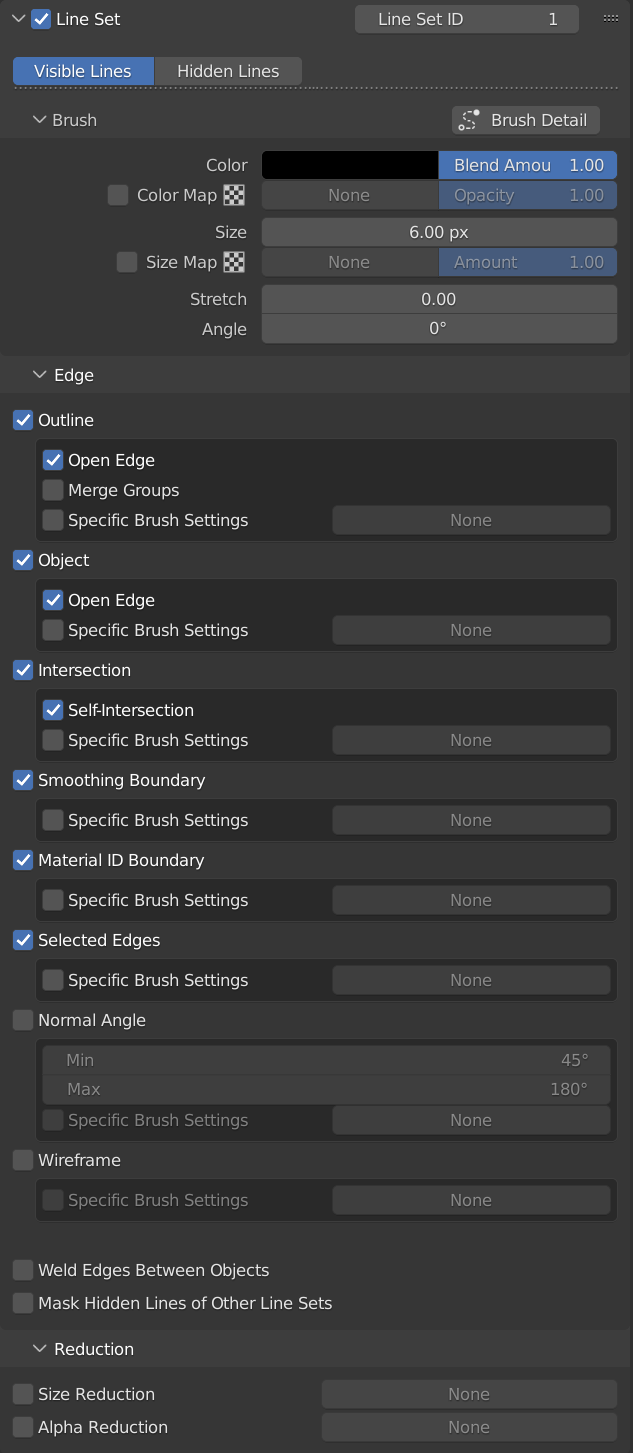Click the Brush Detail curve icon
Image resolution: width=633 pixels, height=1453 pixels.
coord(468,120)
